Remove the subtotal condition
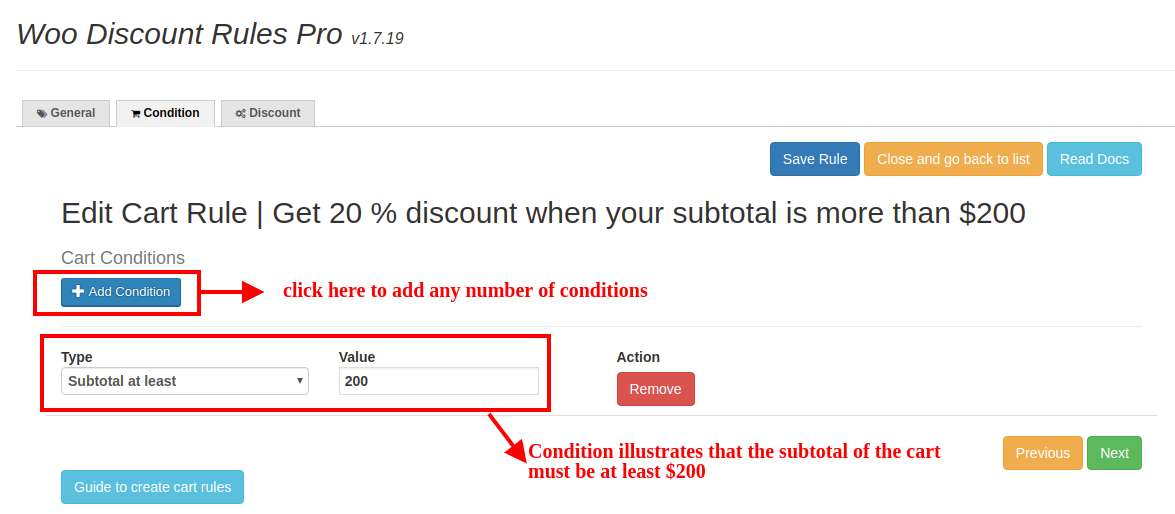1175x514 pixels. click(655, 389)
